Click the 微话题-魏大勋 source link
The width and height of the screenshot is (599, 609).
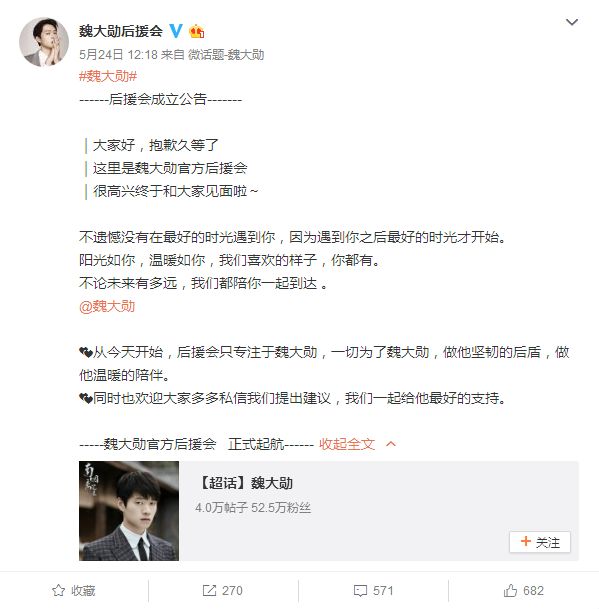pyautogui.click(x=226, y=55)
